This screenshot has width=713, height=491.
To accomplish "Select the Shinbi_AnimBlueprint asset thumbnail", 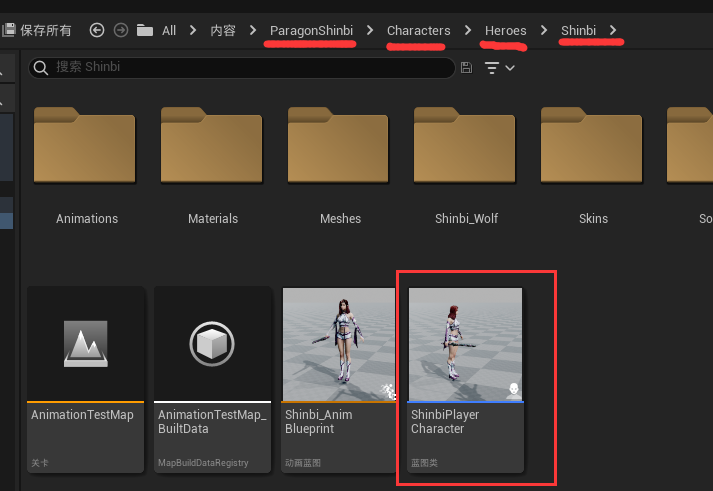I will 339,344.
